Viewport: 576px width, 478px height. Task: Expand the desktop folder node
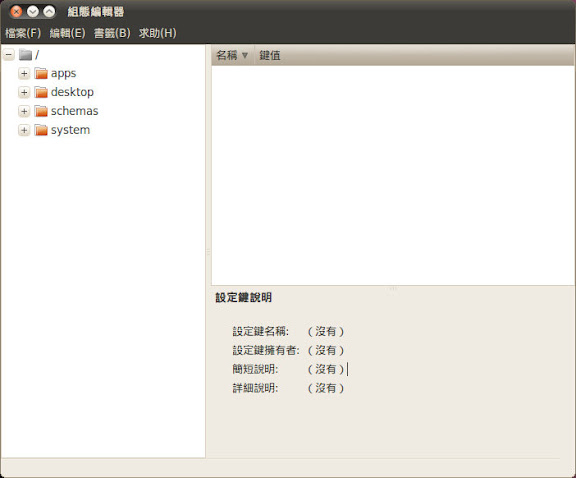tap(24, 92)
